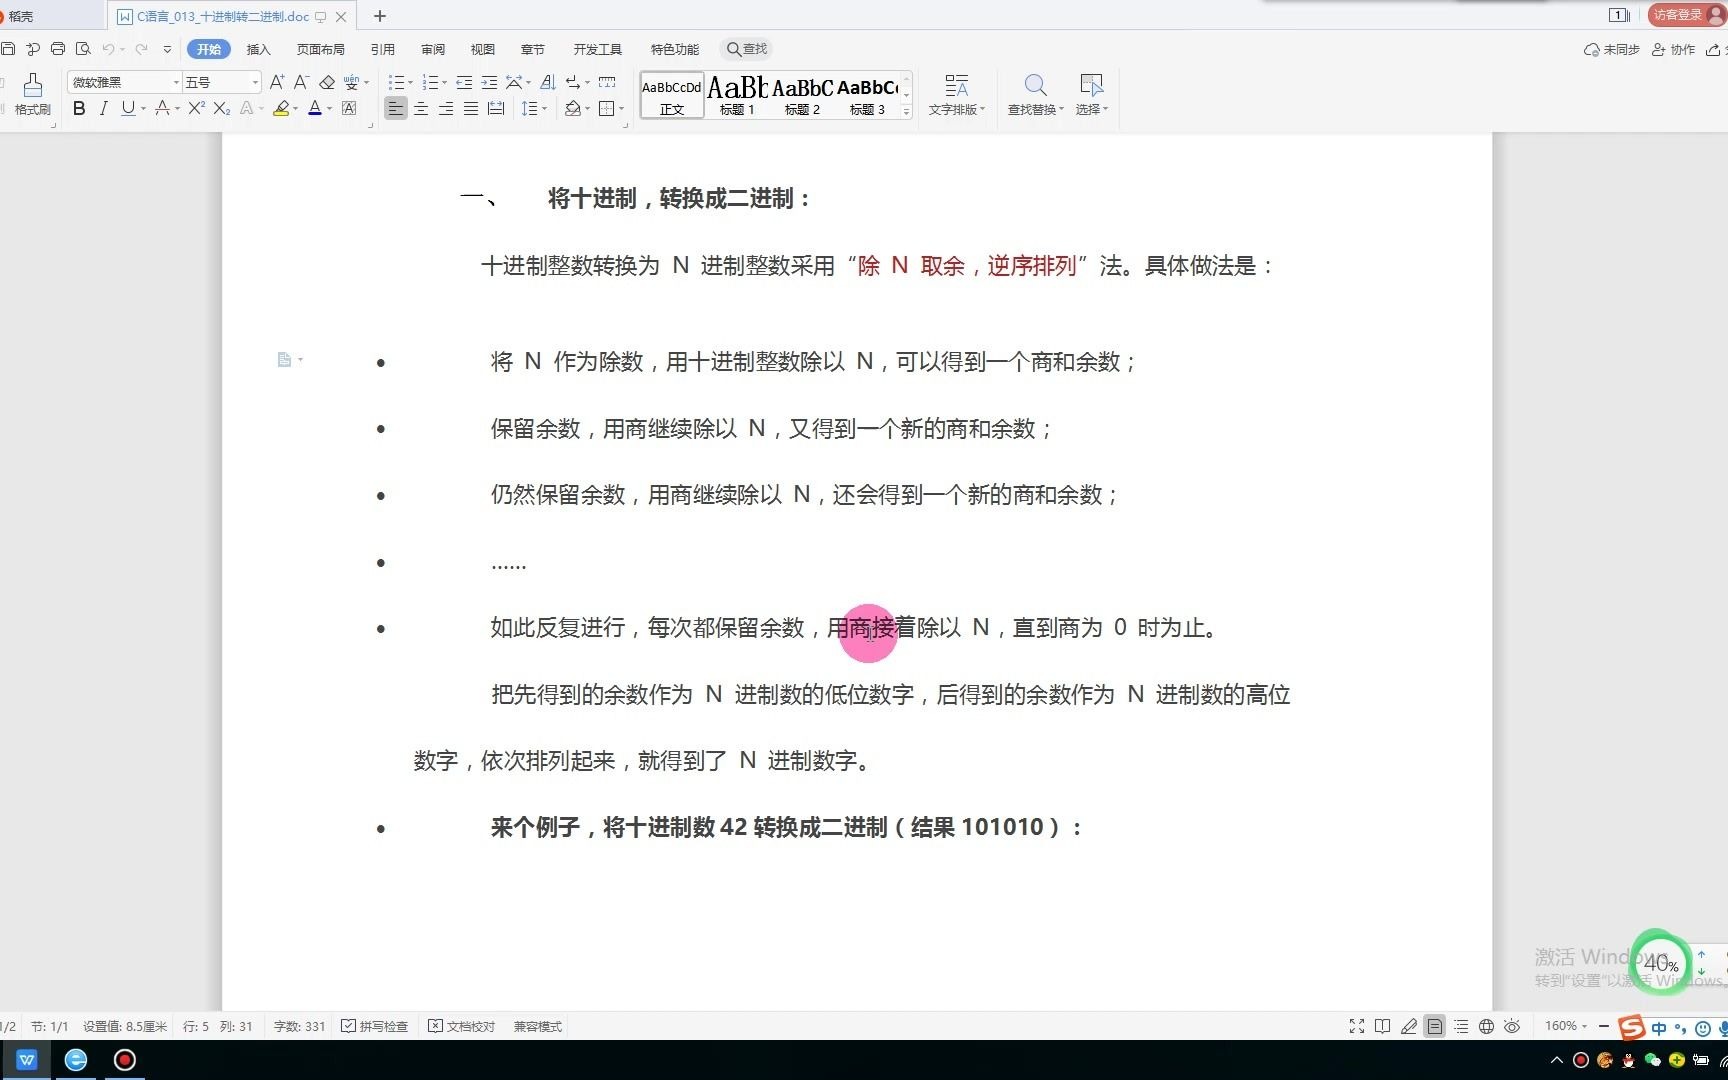The height and width of the screenshot is (1080, 1728).
Task: Click align right paragraph icon
Action: coord(446,108)
